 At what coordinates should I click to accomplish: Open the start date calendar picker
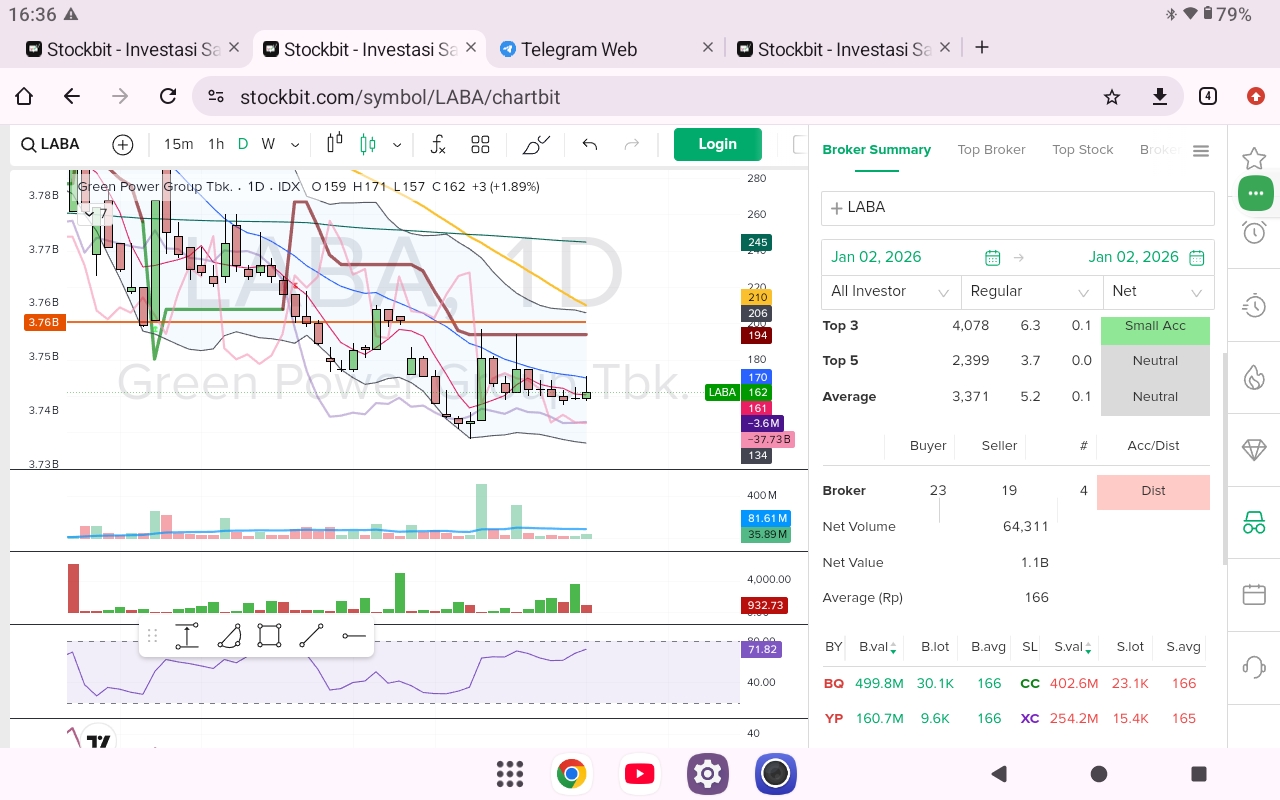[992, 258]
